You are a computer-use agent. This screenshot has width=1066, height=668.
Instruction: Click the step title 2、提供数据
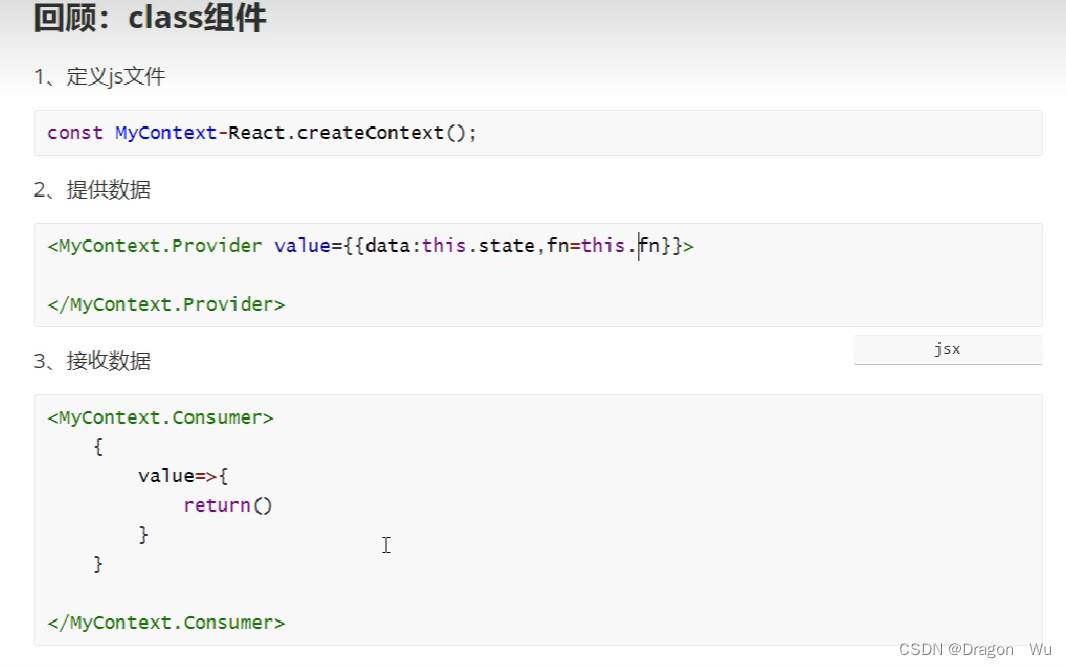[x=92, y=190]
